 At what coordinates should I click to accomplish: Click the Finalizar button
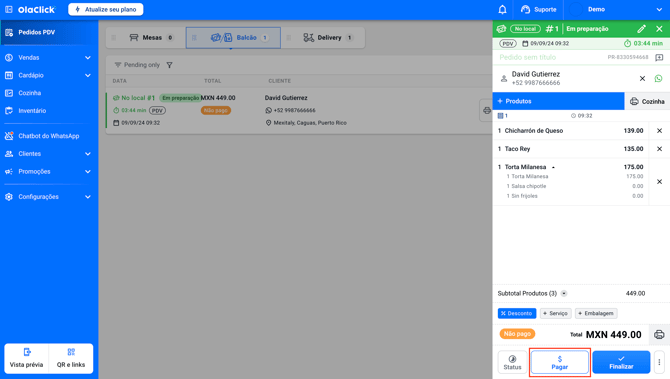621,362
